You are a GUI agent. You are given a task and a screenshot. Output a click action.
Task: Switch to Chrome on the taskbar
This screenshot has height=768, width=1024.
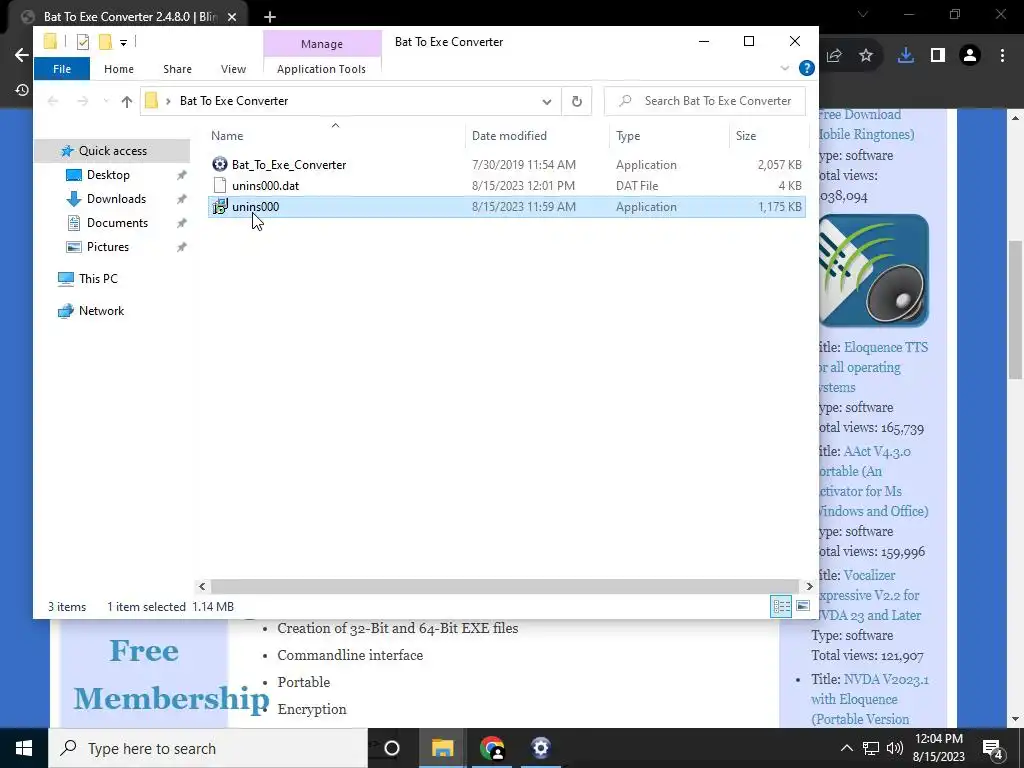(492, 748)
